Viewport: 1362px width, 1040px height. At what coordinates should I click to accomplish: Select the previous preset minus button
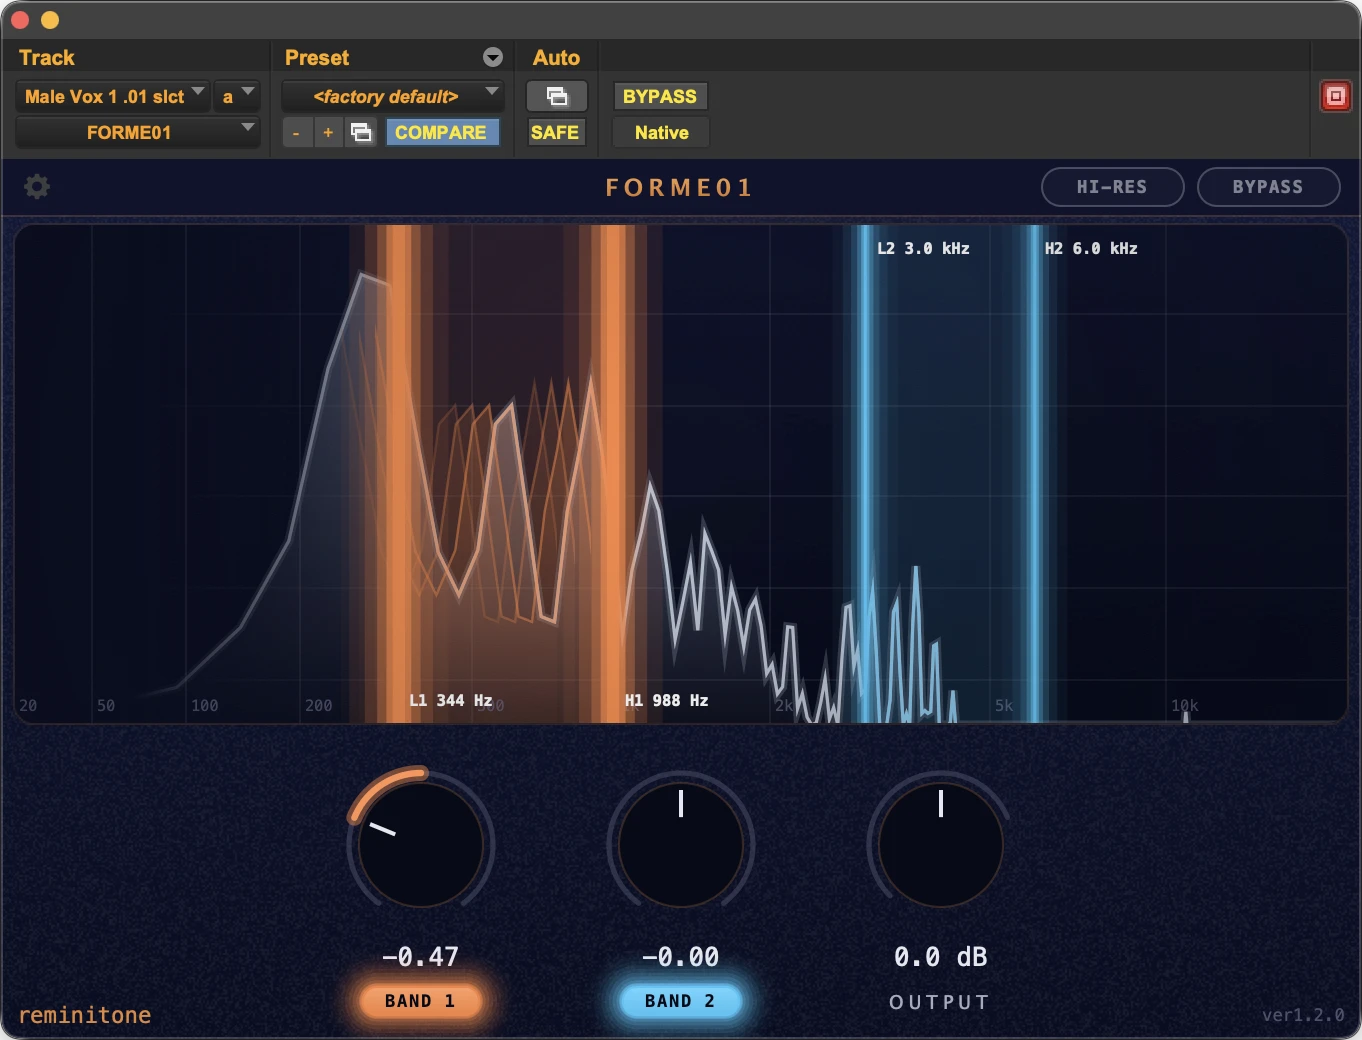click(296, 132)
